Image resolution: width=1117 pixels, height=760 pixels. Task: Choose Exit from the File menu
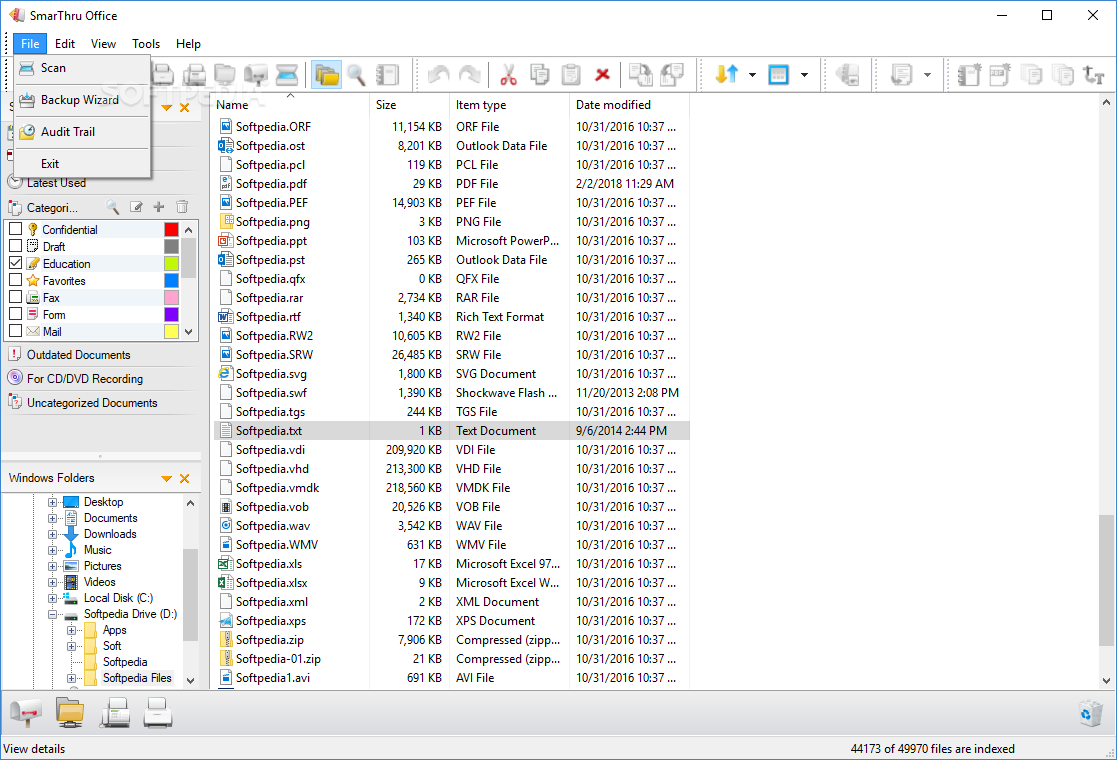pos(82,164)
